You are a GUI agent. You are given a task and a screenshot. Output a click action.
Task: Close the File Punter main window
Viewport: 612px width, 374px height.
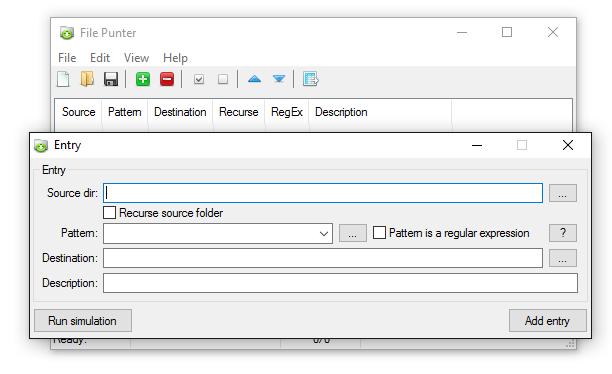(553, 32)
